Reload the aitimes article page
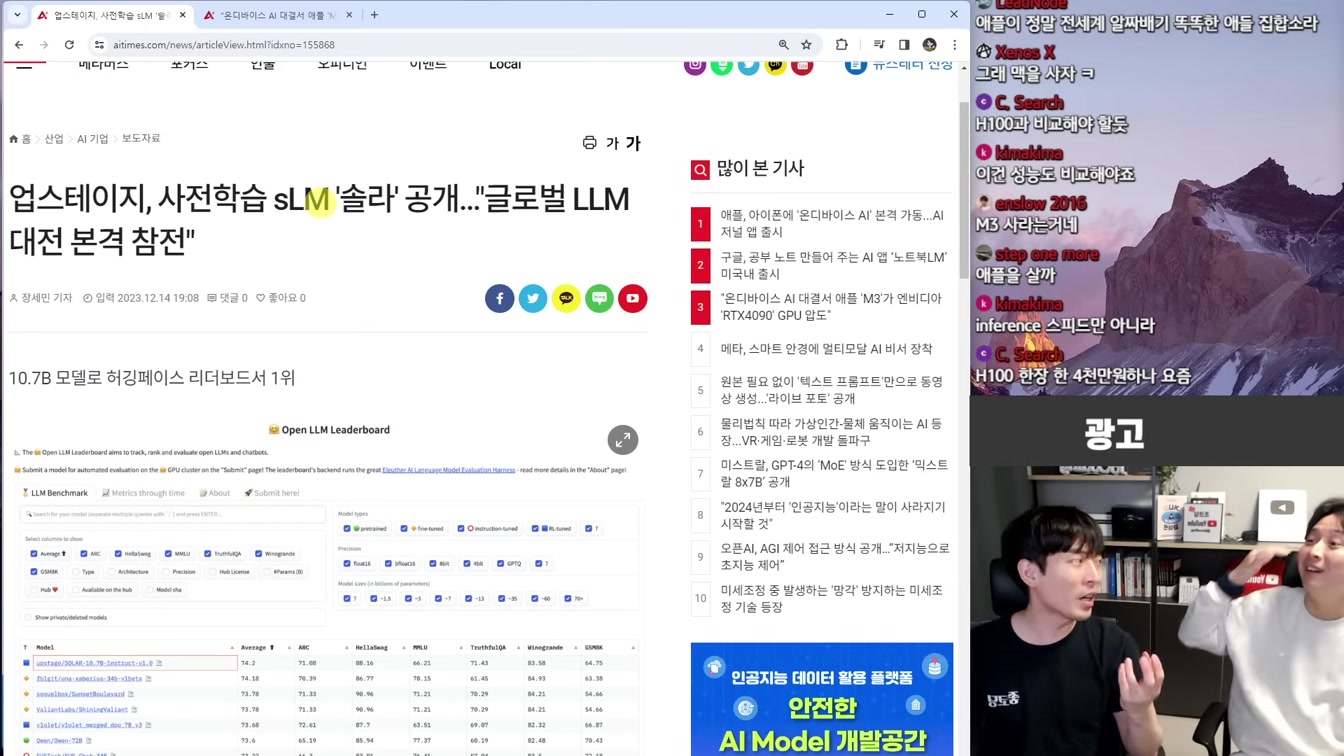The image size is (1344, 756). 69,45
